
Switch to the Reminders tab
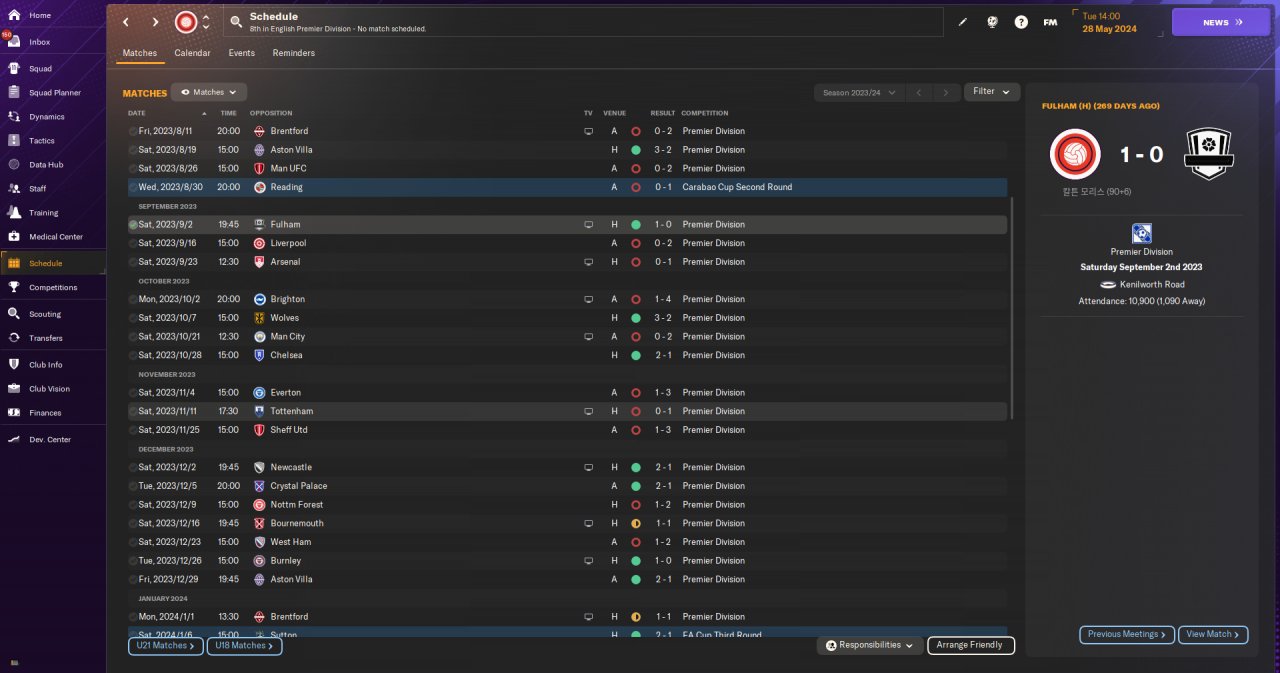(x=293, y=53)
